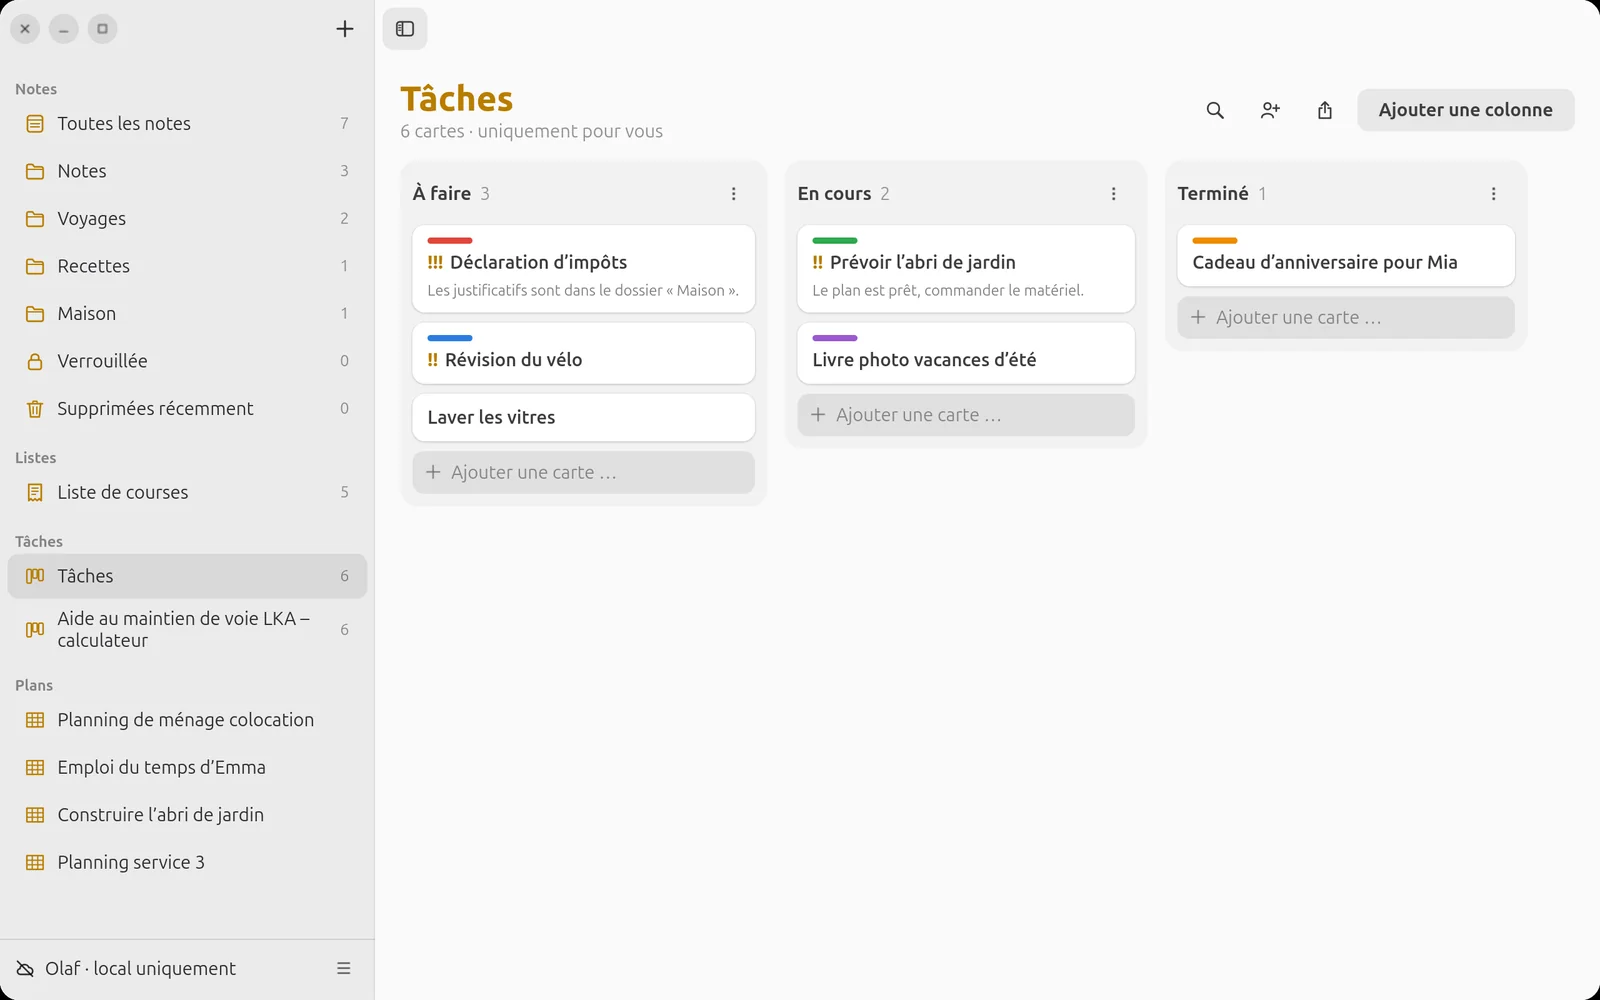The image size is (1600, 1000).
Task: Open the En cours column options menu
Action: (1114, 194)
